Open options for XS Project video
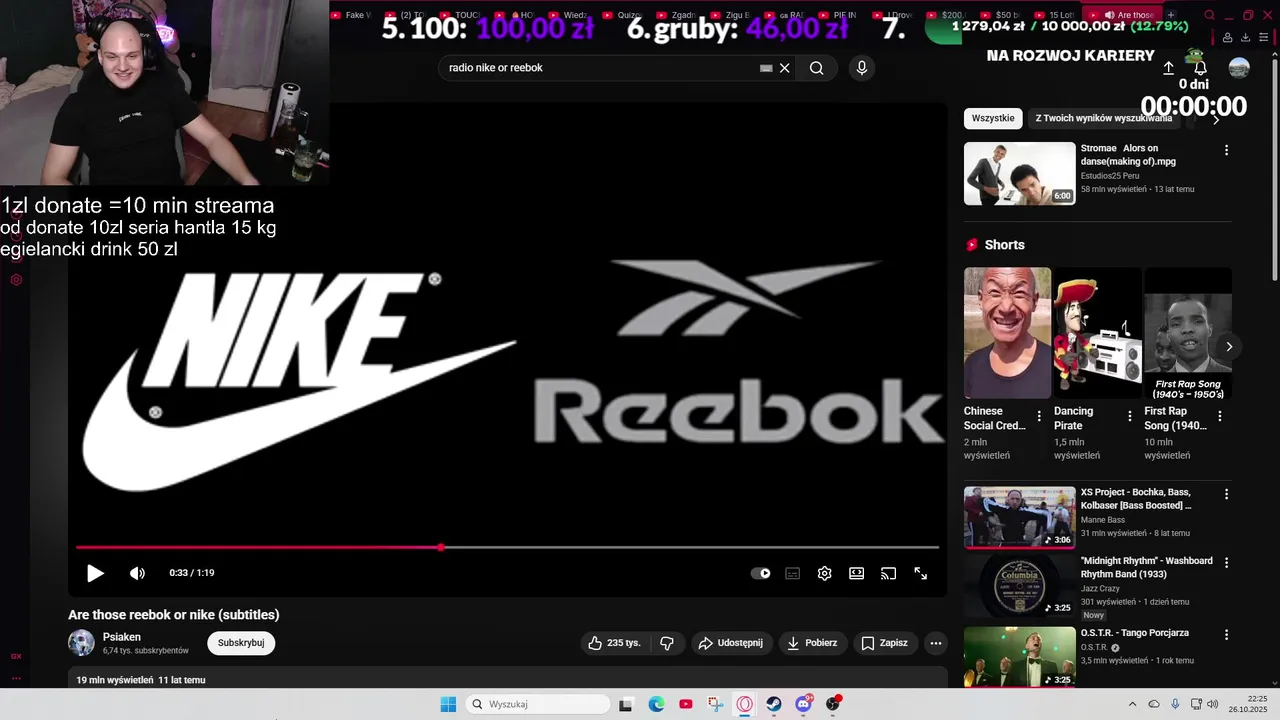Viewport: 1280px width, 720px height. pos(1226,494)
